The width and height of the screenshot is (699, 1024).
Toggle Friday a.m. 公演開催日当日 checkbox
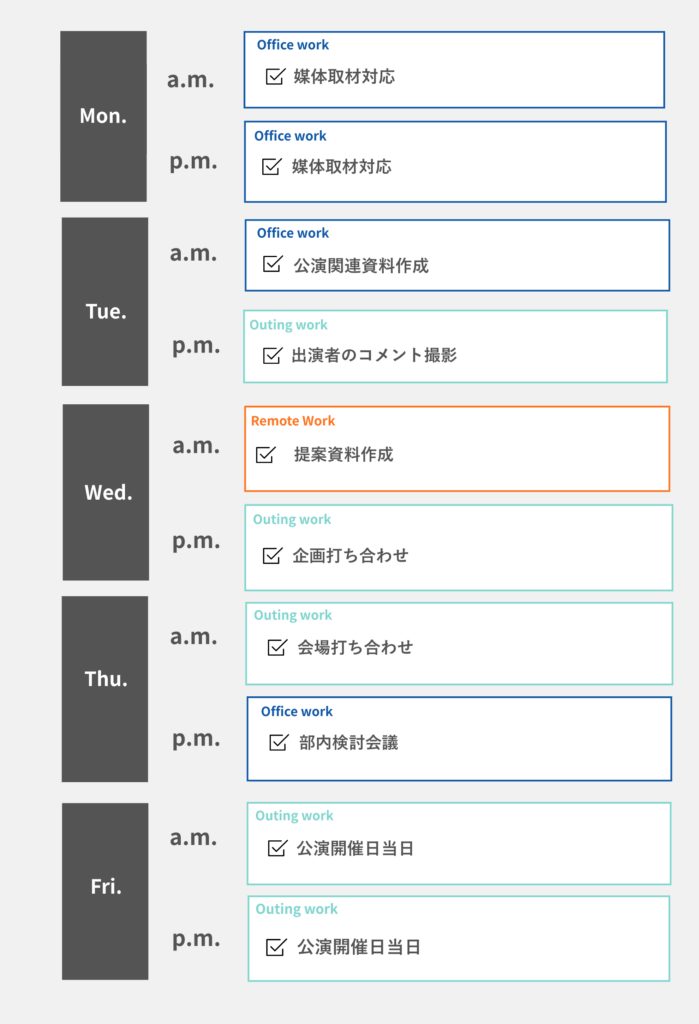[277, 848]
